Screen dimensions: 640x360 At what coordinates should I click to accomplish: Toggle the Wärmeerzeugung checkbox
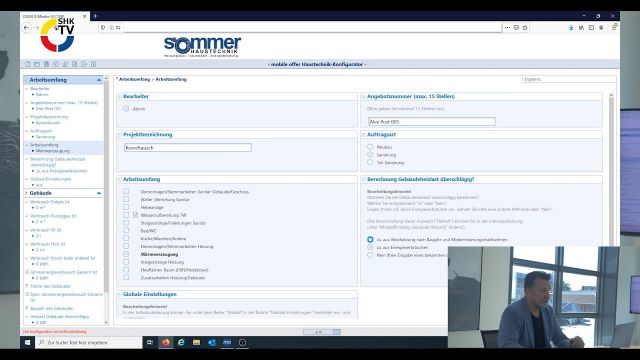point(126,254)
